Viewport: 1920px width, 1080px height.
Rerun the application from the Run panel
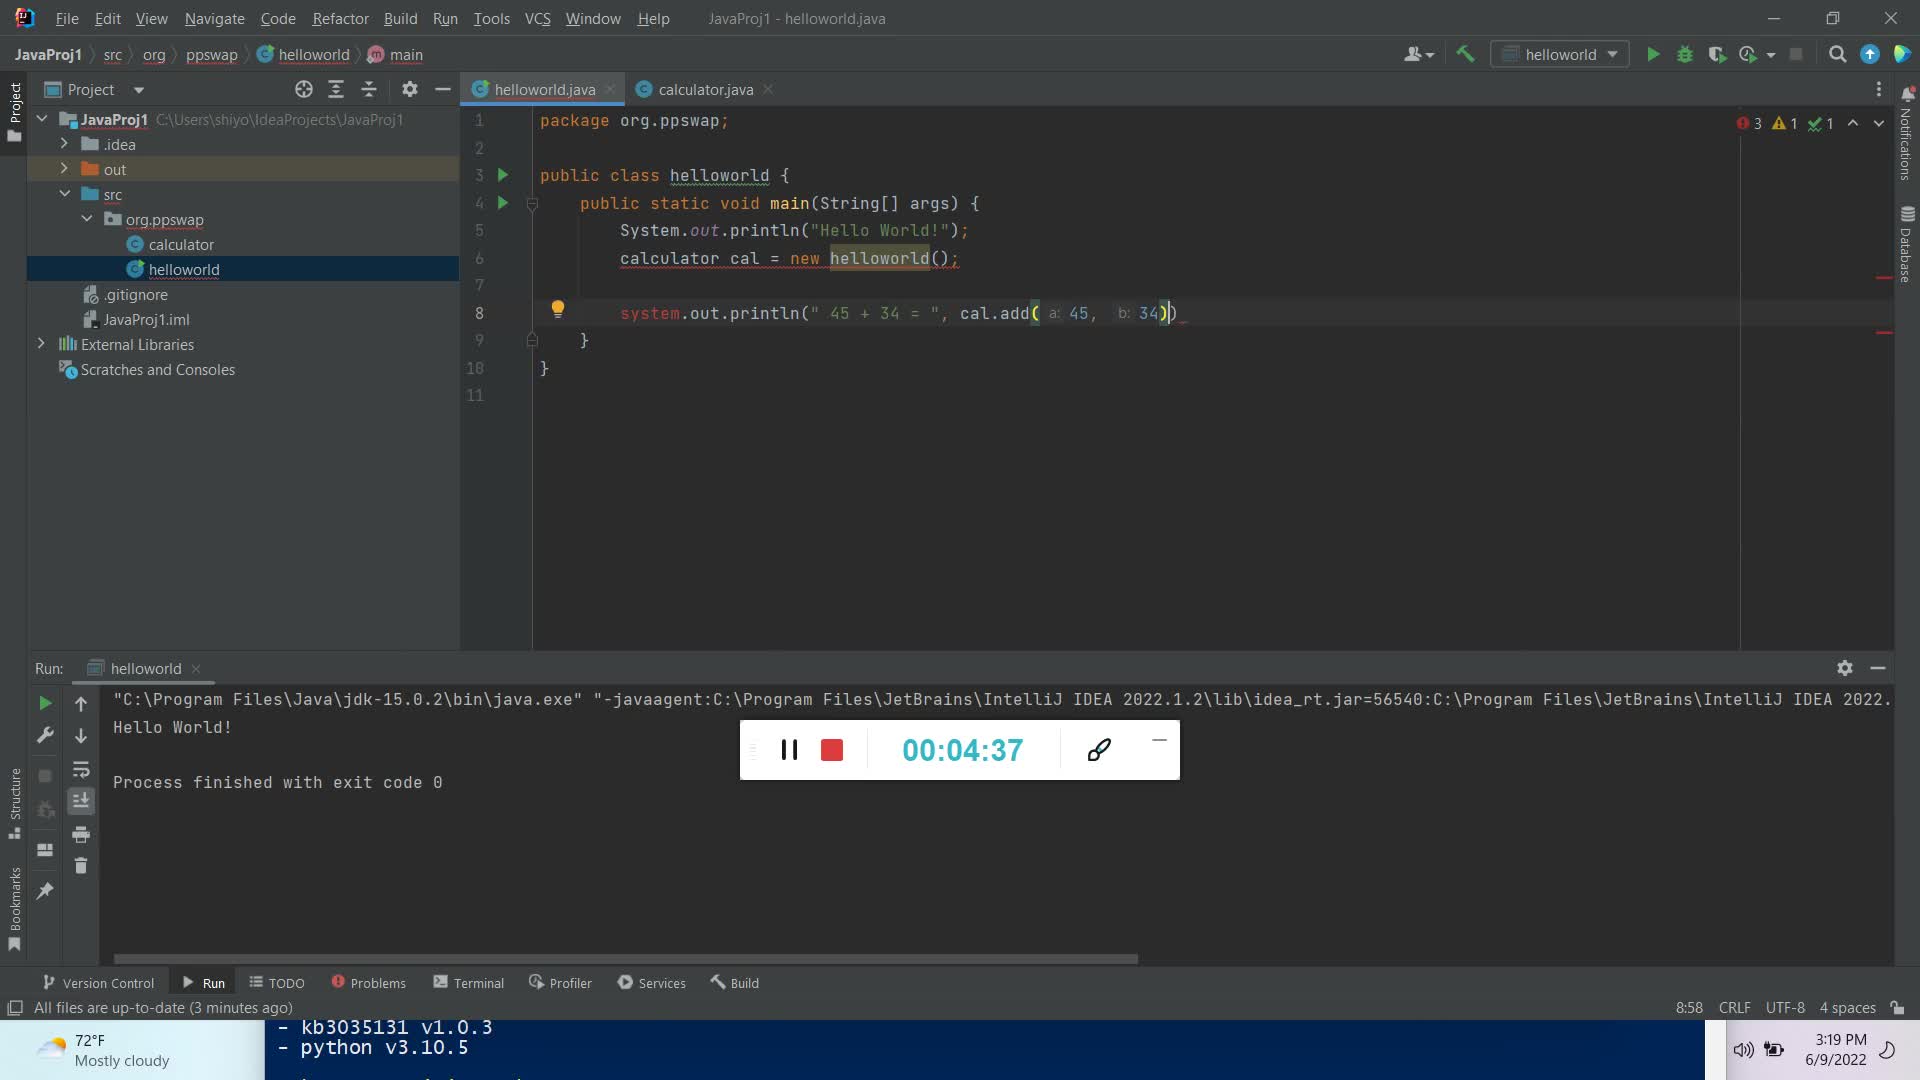[45, 703]
